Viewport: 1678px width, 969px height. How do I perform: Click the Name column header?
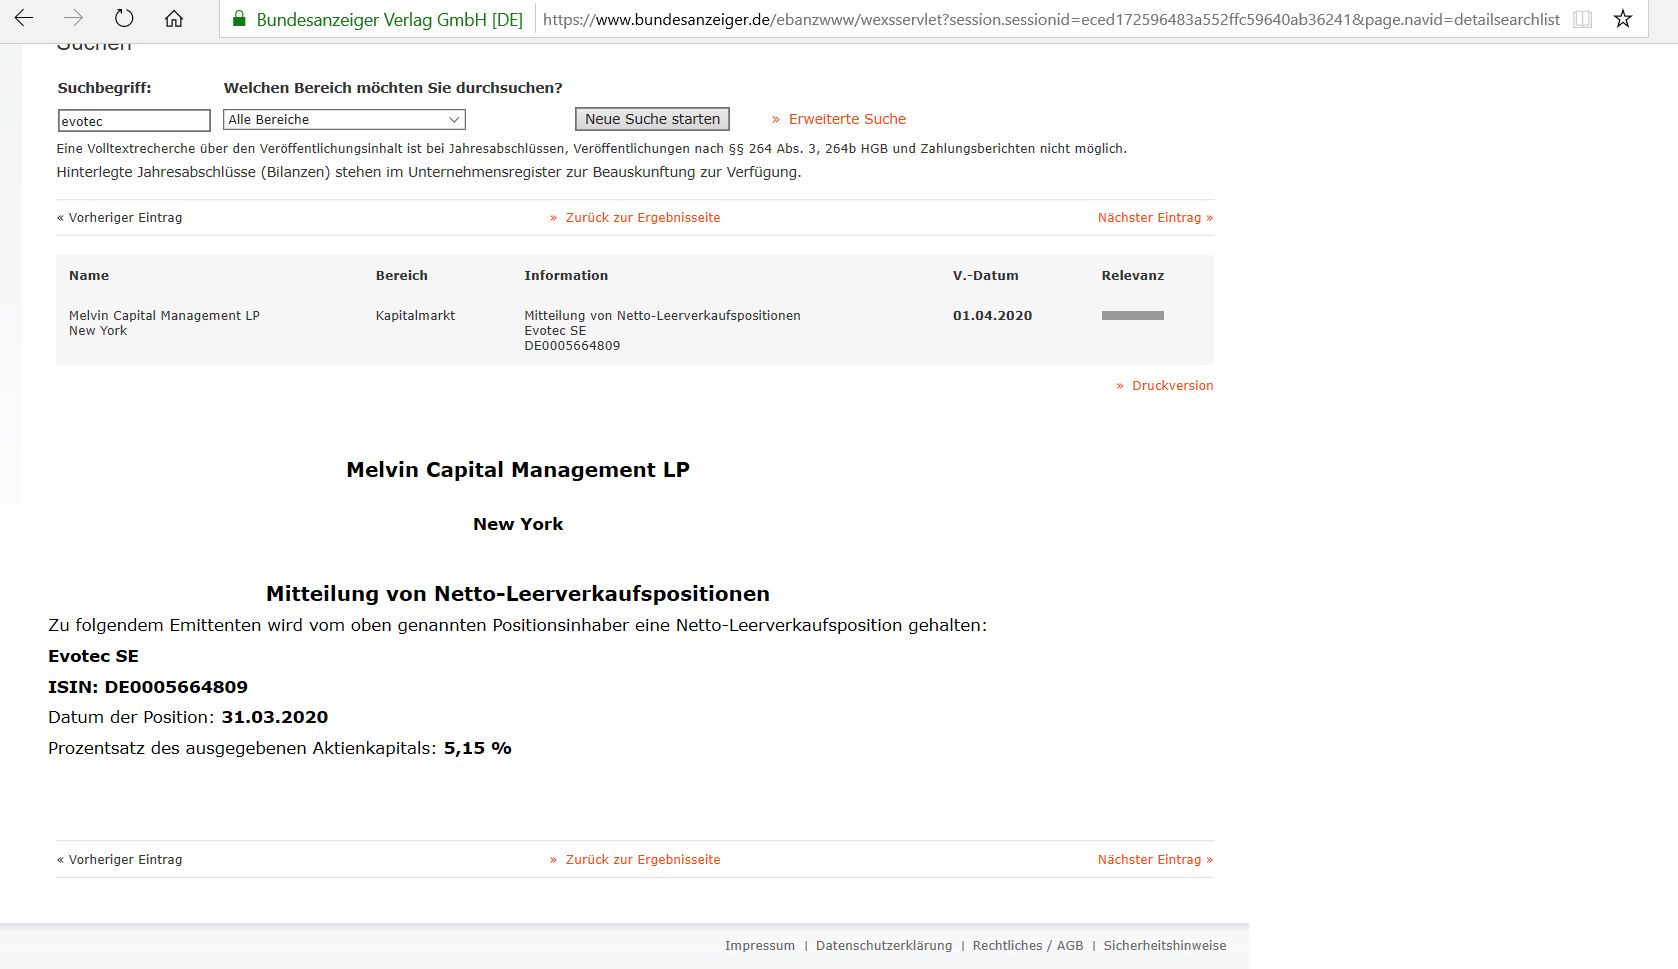click(89, 275)
